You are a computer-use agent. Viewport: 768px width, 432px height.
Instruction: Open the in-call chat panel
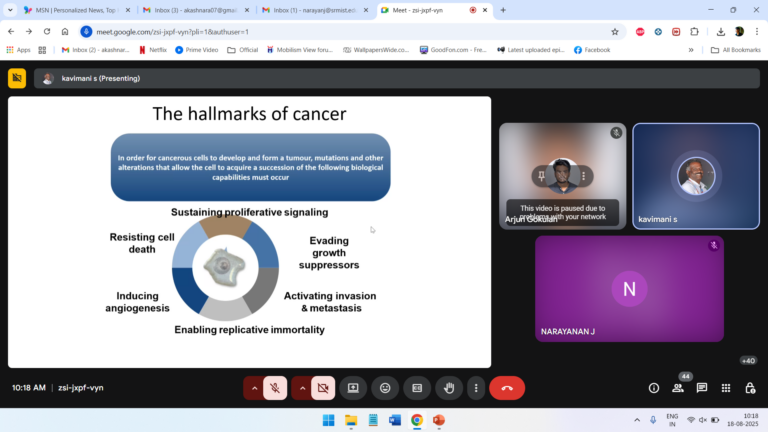(x=702, y=388)
